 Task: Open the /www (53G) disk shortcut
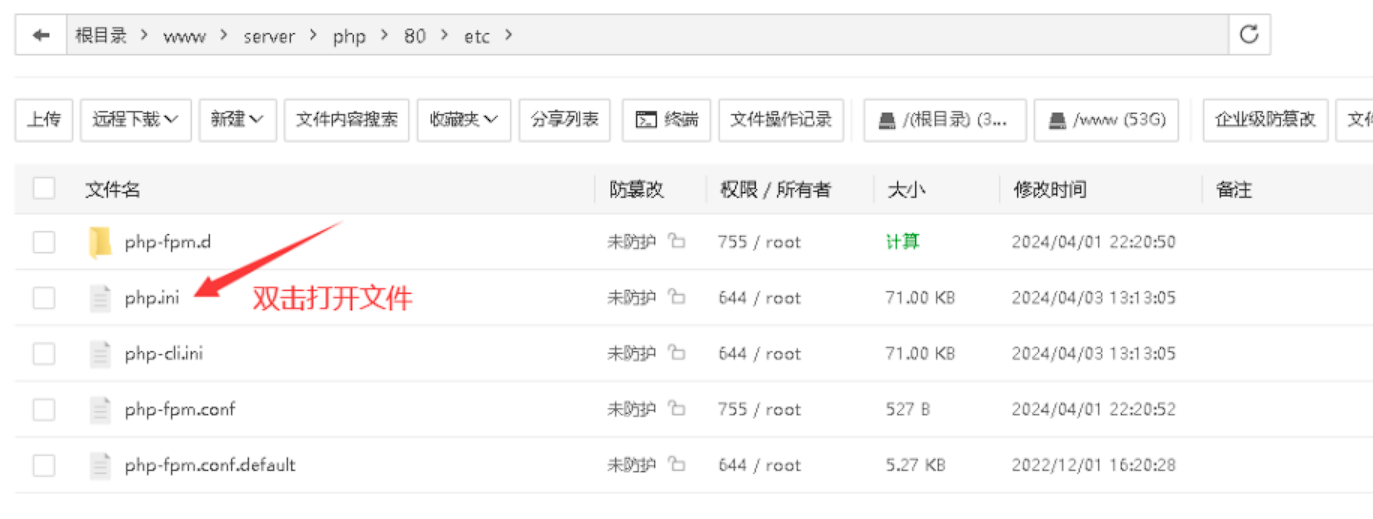point(1106,120)
